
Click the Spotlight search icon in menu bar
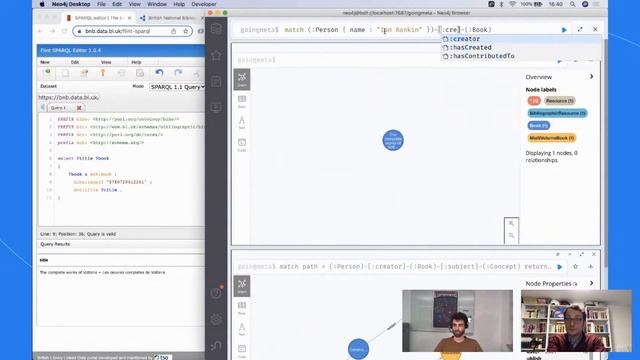point(573,4)
